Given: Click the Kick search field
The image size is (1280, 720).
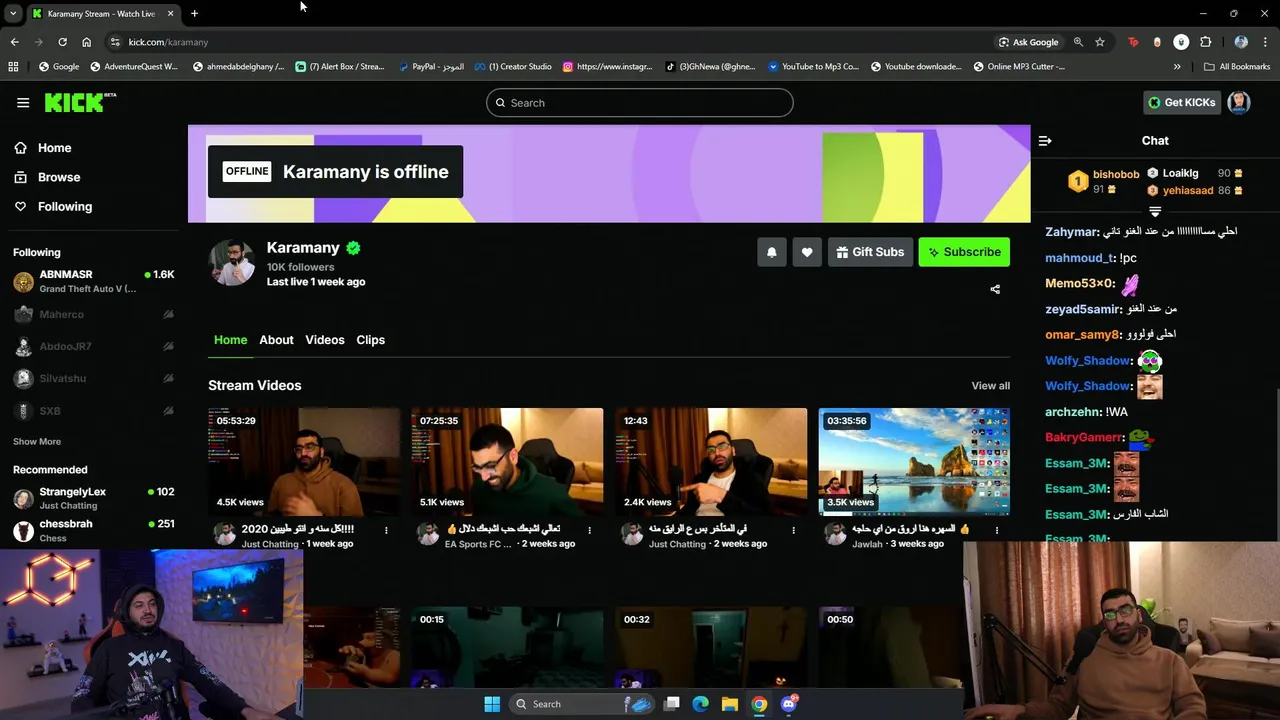Looking at the screenshot, I should (640, 103).
